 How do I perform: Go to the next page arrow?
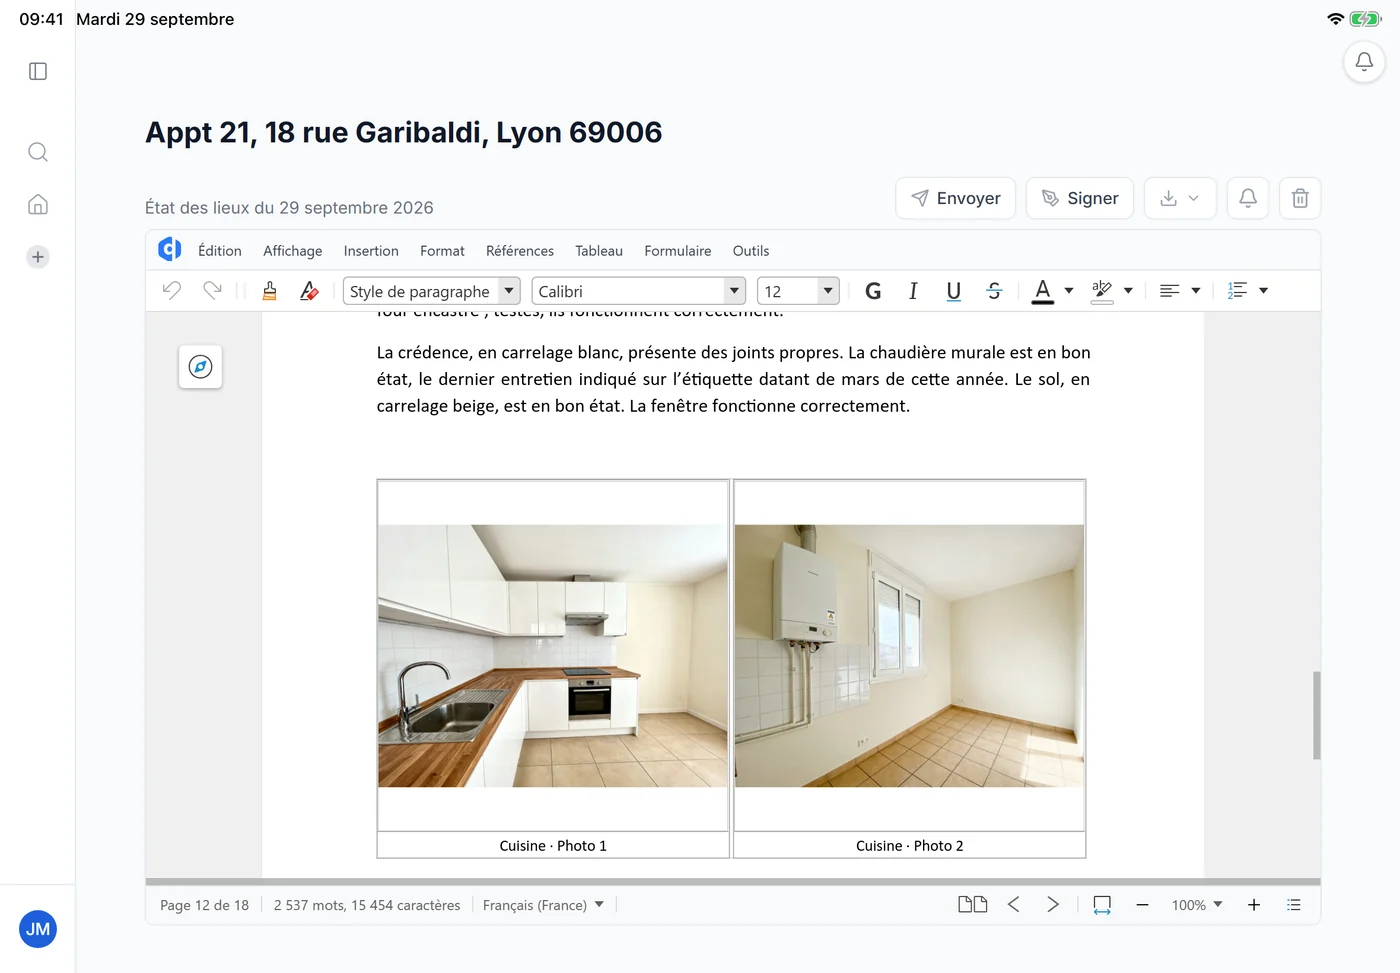[x=1052, y=905]
